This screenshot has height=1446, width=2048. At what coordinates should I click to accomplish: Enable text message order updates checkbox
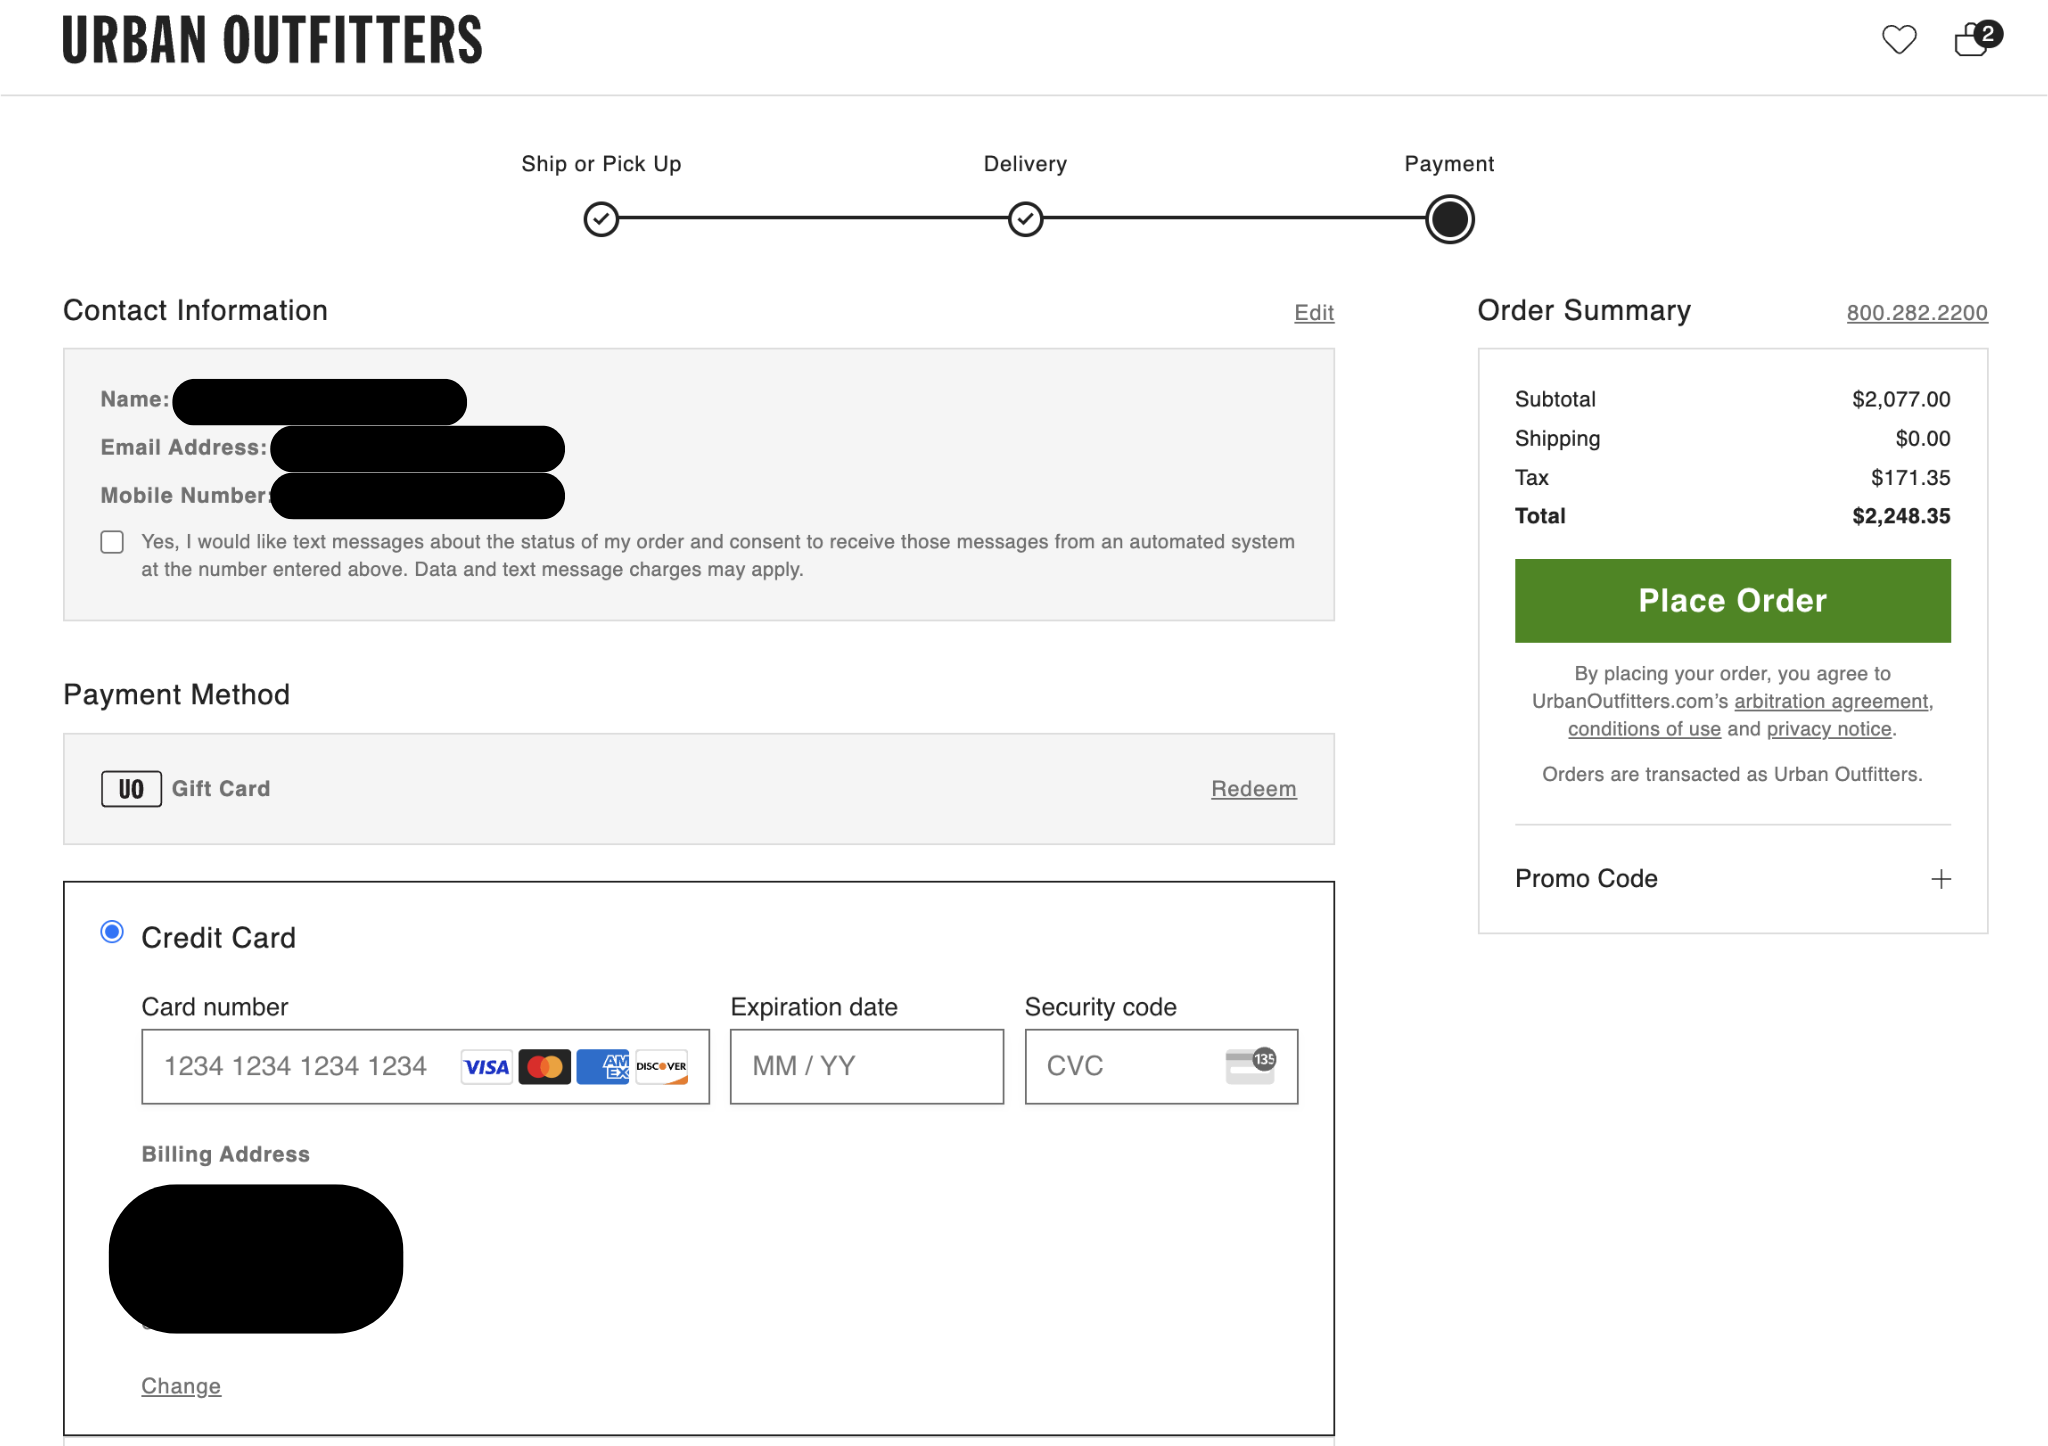[112, 542]
